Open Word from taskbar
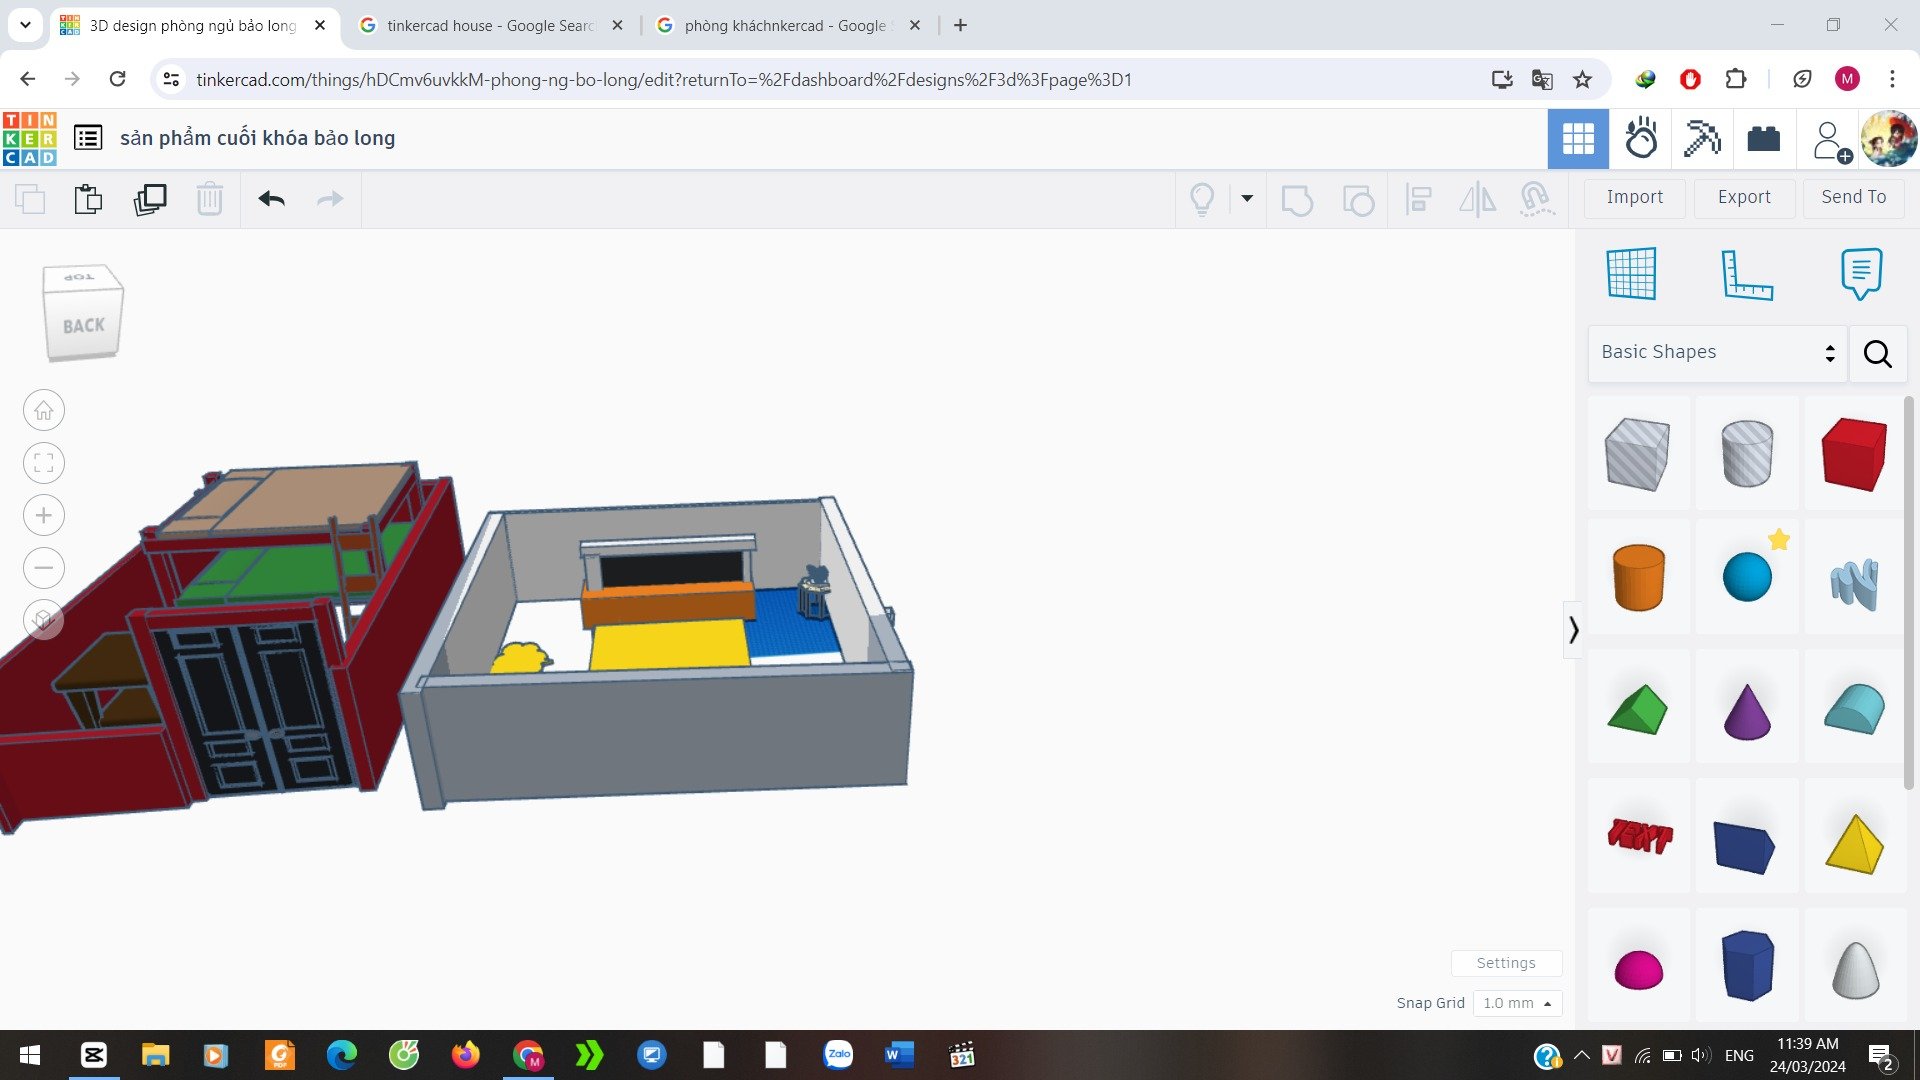 [899, 1055]
